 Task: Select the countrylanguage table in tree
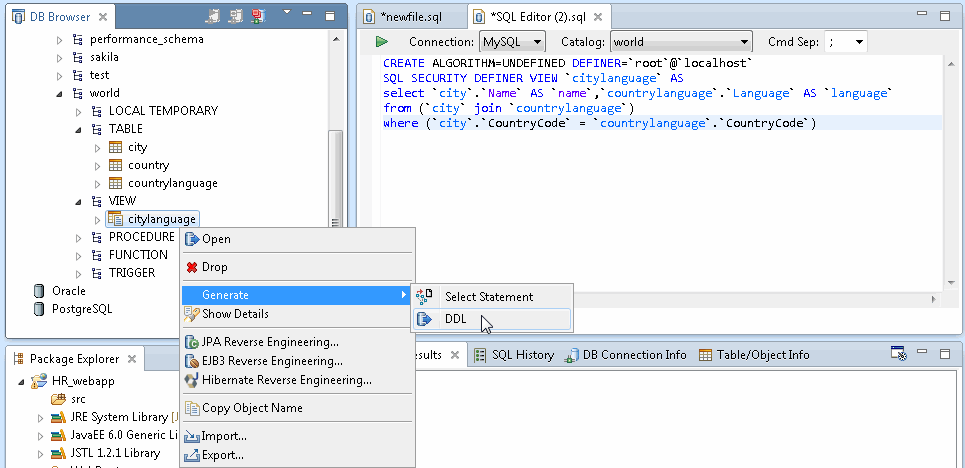pyautogui.click(x=172, y=183)
